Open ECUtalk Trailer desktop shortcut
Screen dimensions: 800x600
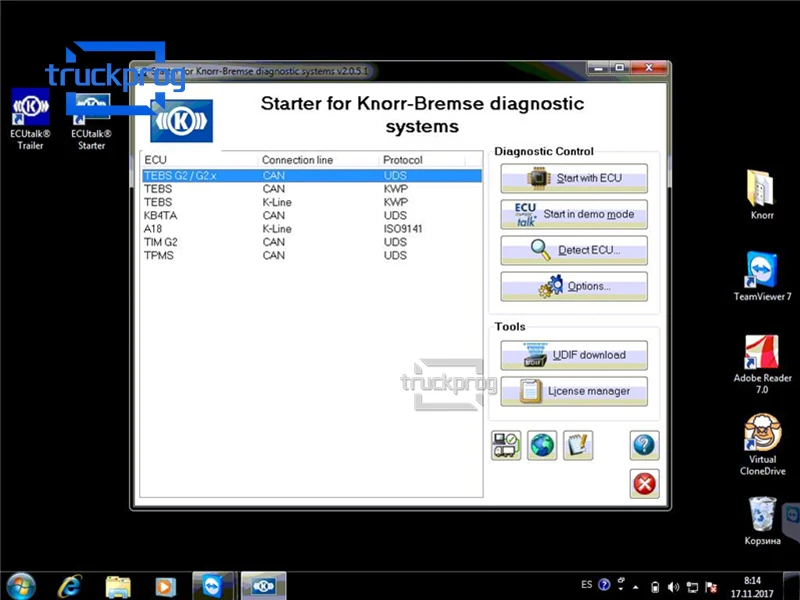(x=31, y=119)
